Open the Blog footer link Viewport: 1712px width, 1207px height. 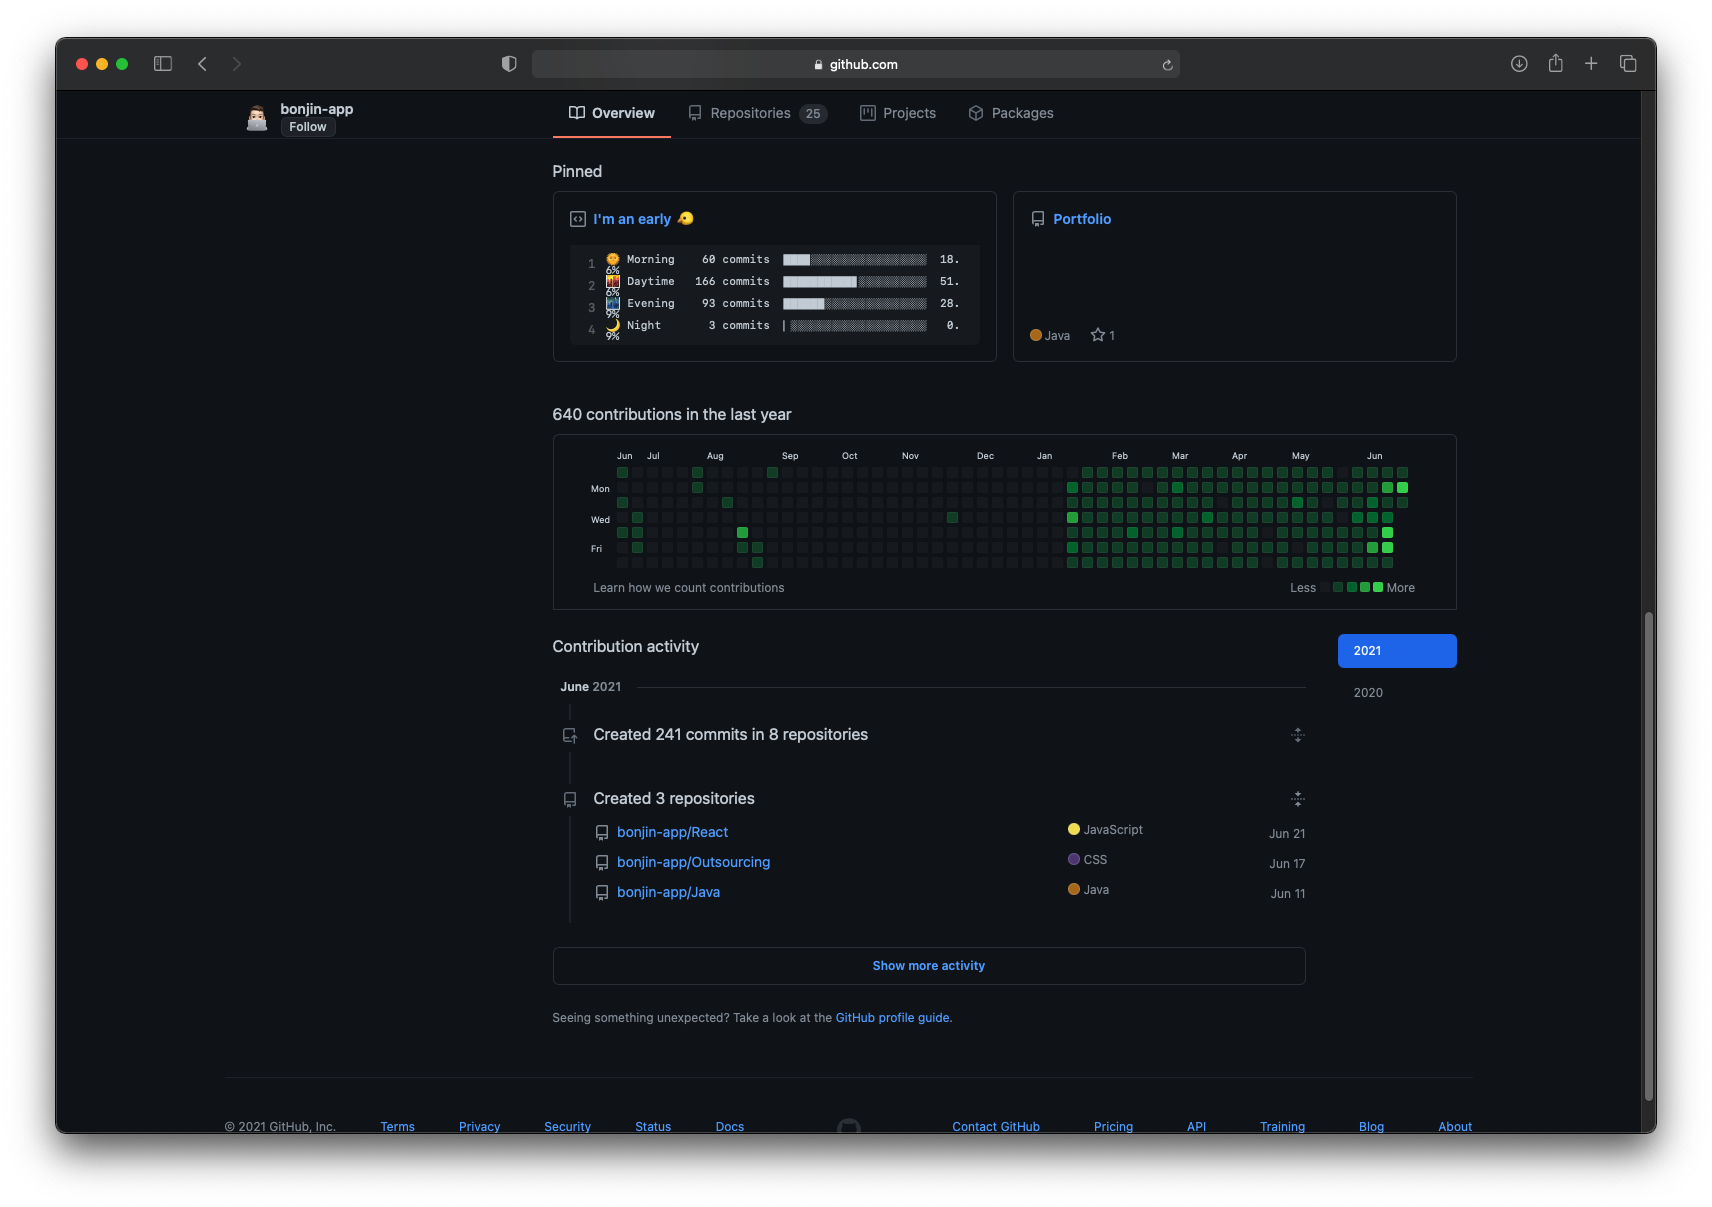(x=1371, y=1127)
